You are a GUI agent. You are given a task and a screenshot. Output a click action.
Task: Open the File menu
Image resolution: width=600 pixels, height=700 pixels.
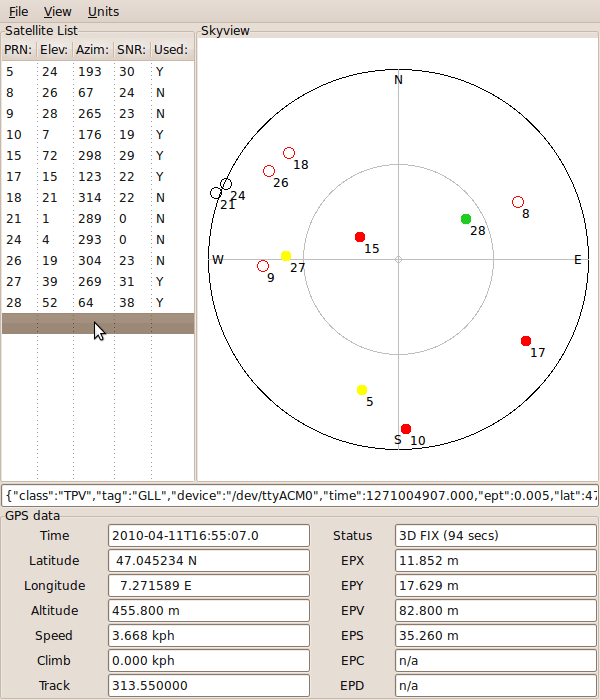(x=18, y=12)
